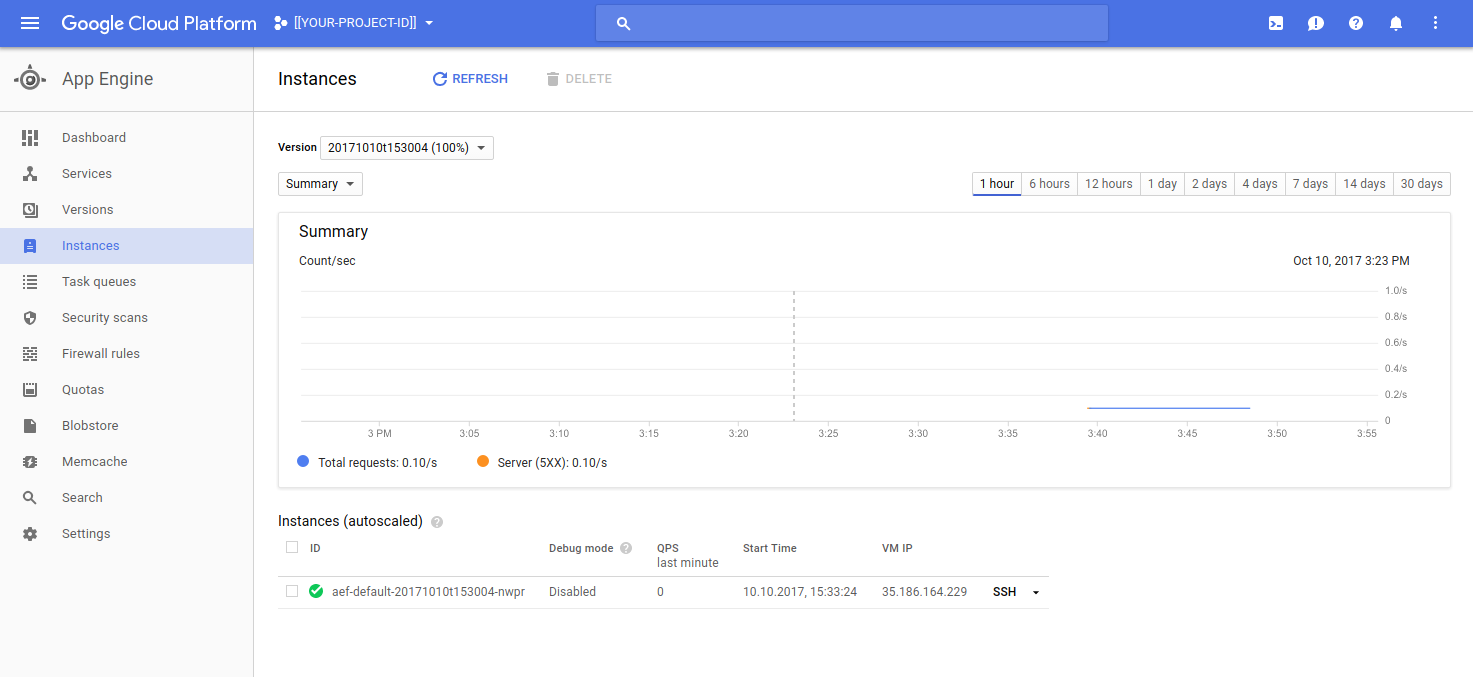The width and height of the screenshot is (1473, 677).
Task: Click the project hexagon icon beside [[YOUR-PROJECT-ID]]
Action: point(280,23)
